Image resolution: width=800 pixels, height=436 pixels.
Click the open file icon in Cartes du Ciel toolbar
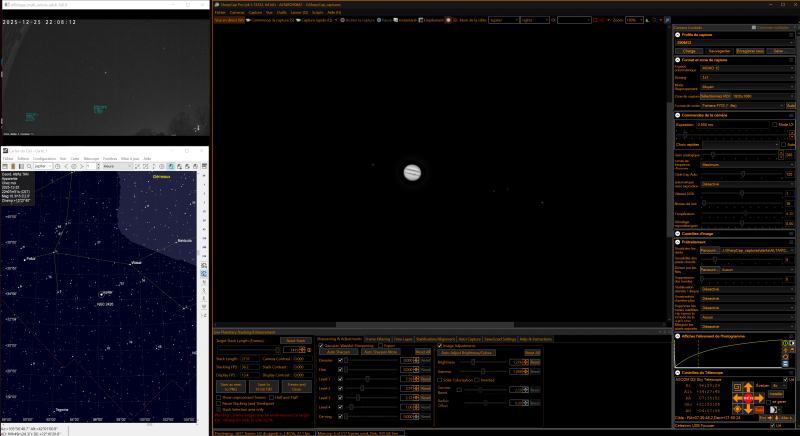[13, 166]
